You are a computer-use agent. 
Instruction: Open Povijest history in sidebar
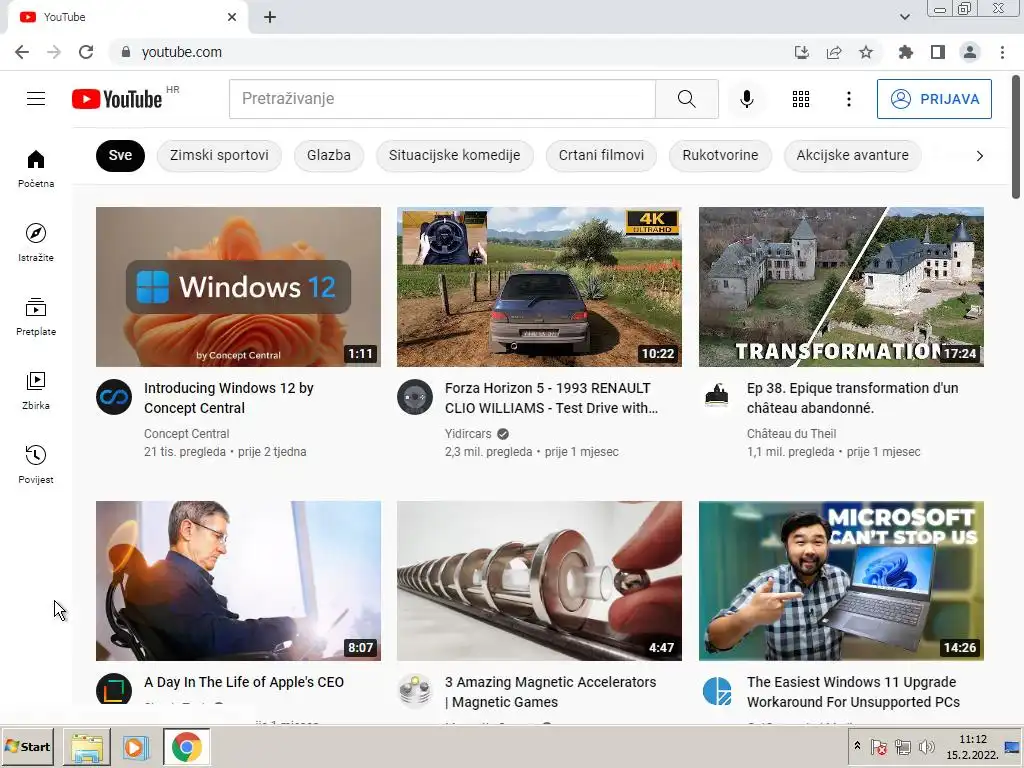[36, 464]
